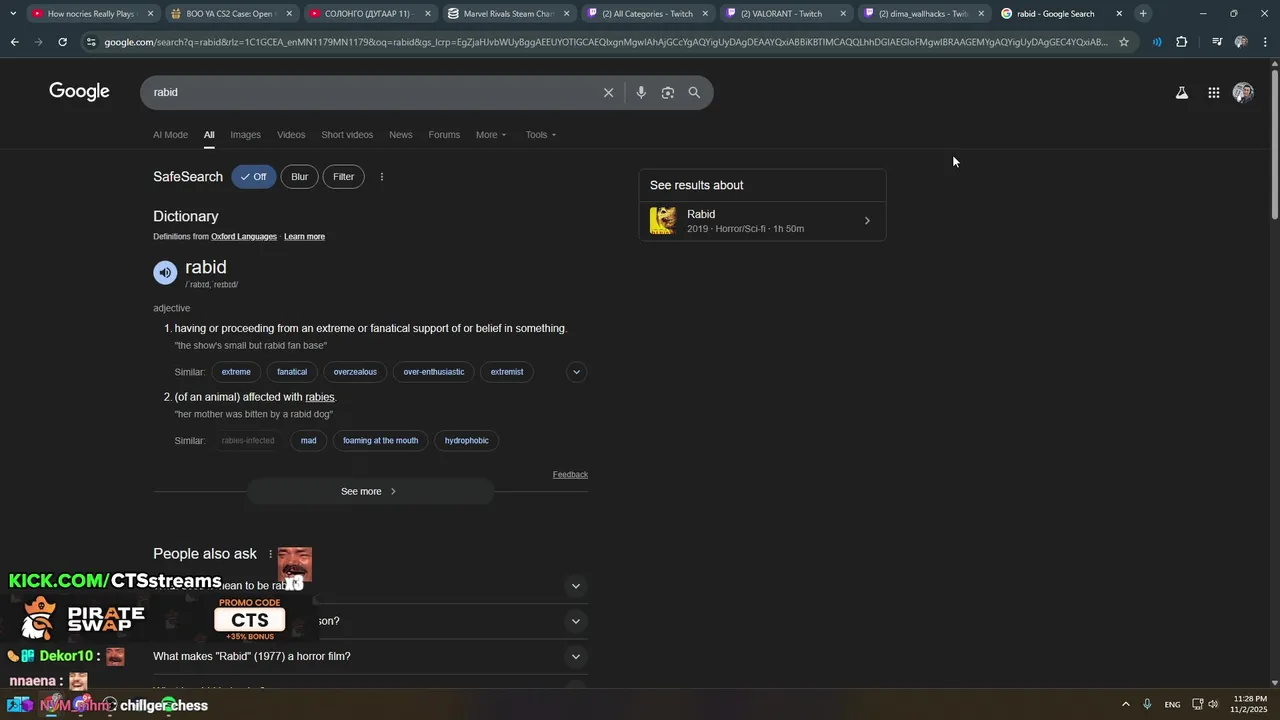Set SafeSearch to Filter
Screen dimensions: 1280x720
coord(343,177)
